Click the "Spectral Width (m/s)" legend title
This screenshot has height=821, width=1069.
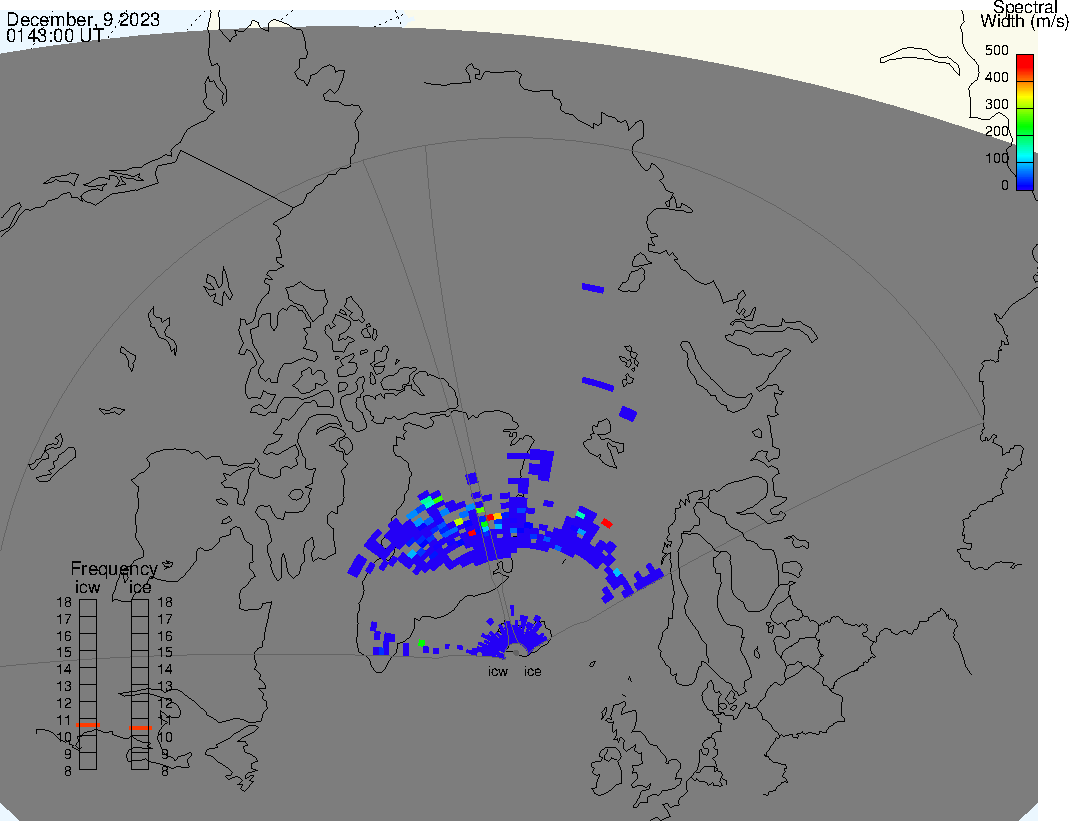pyautogui.click(x=1024, y=14)
